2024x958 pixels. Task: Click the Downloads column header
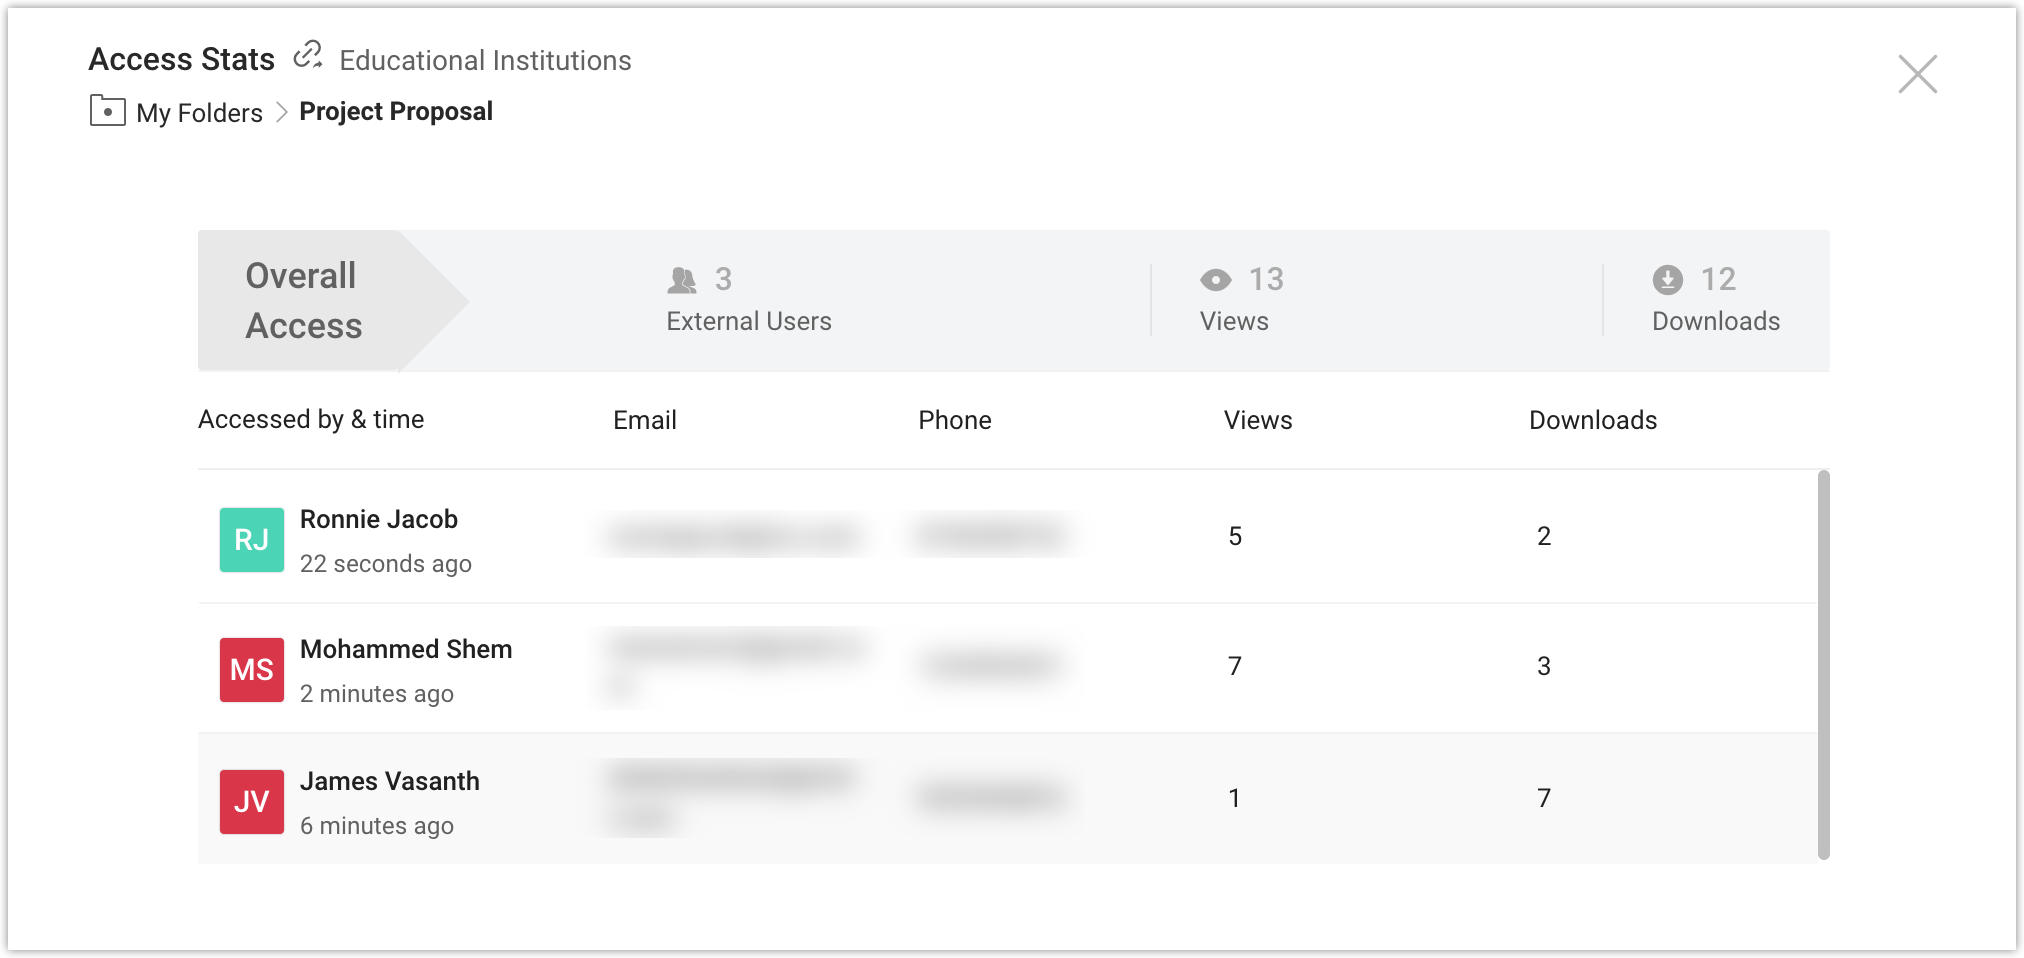pos(1592,420)
